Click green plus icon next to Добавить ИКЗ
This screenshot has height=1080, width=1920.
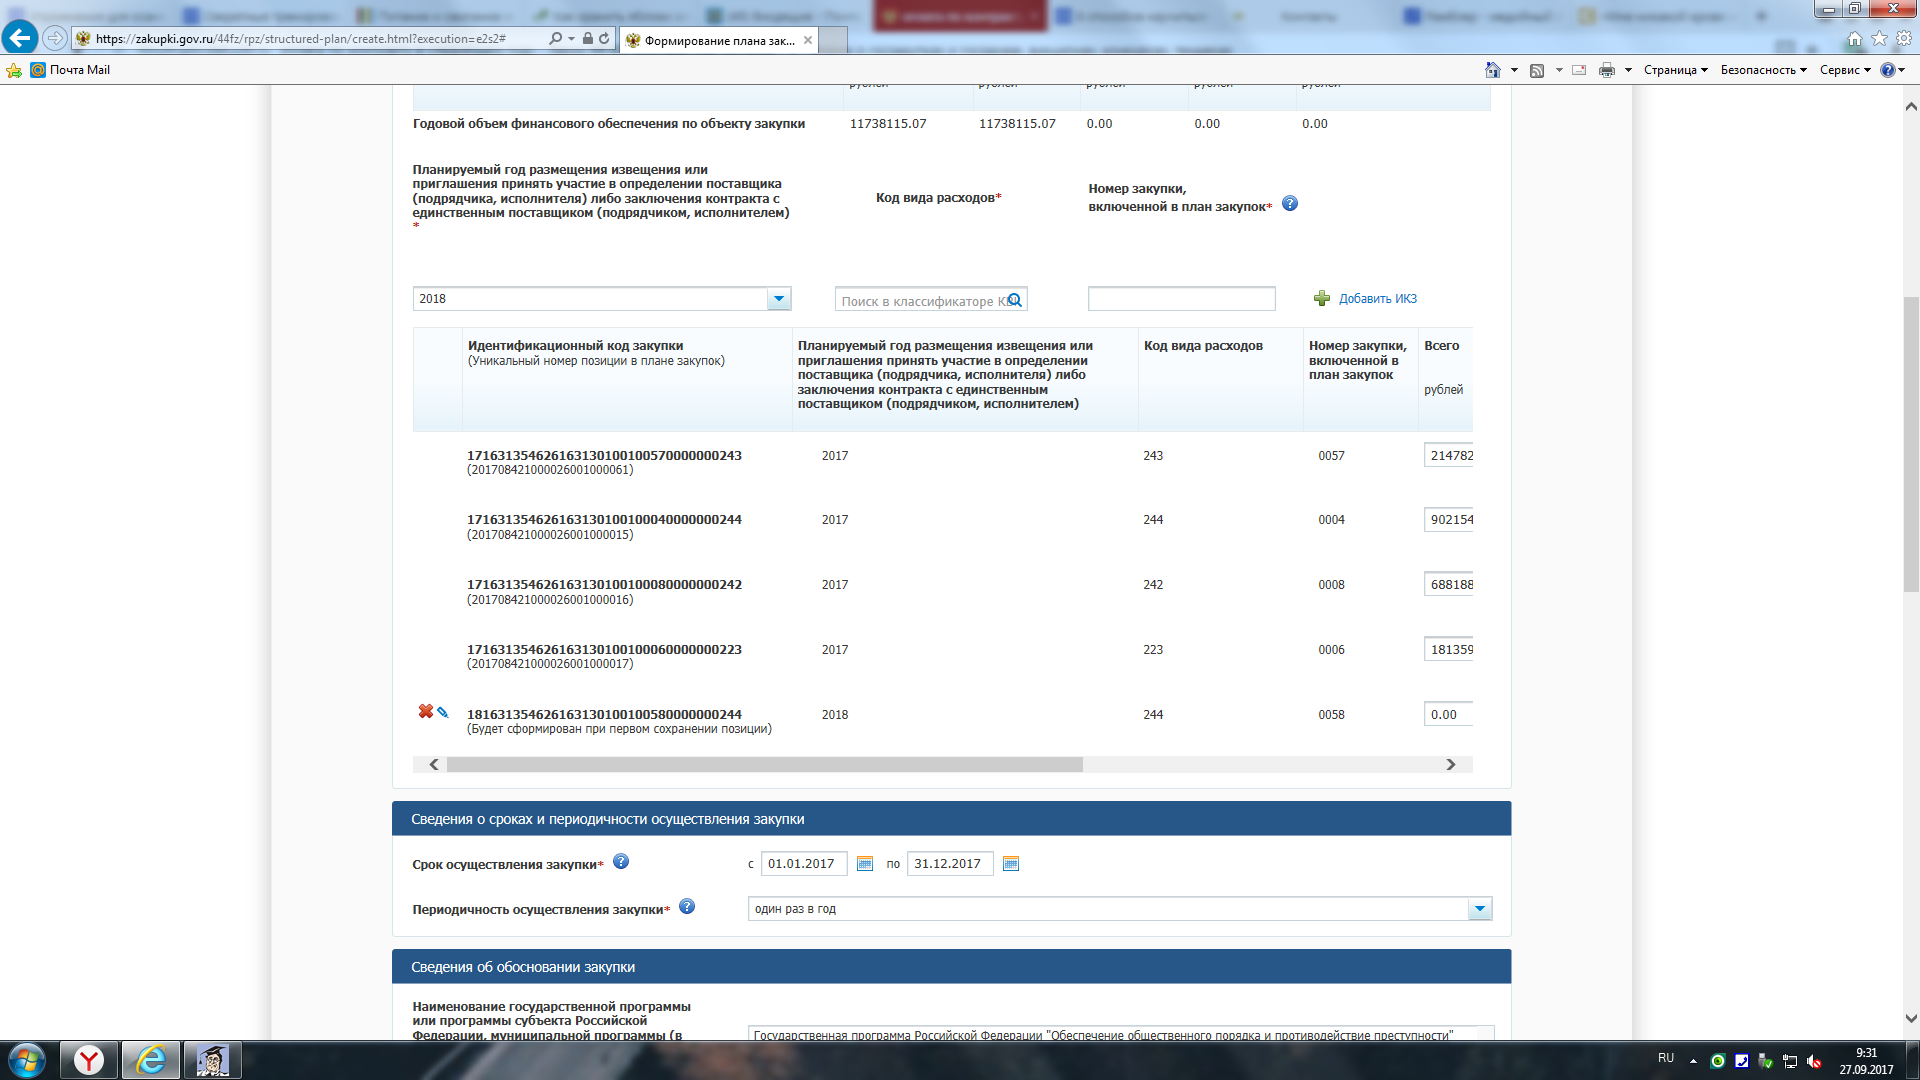[1322, 299]
